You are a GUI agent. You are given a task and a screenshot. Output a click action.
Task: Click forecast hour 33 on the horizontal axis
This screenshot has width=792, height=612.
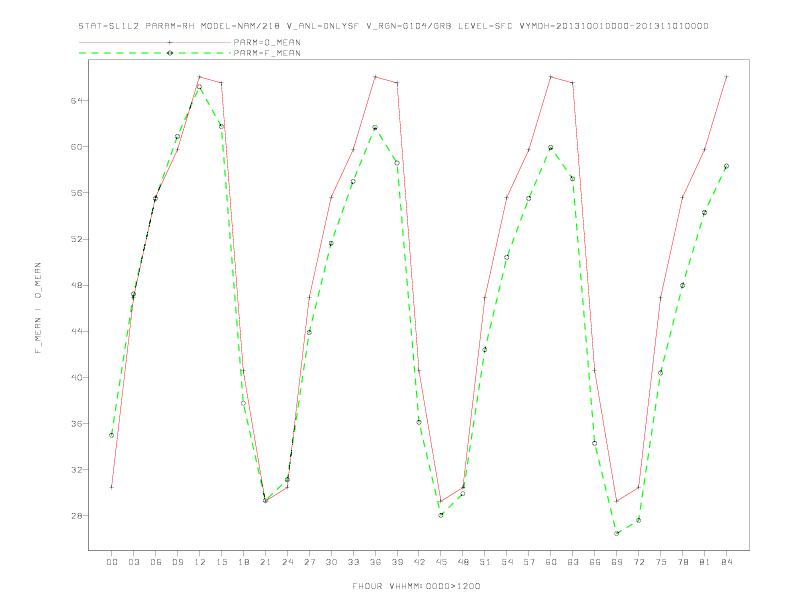point(353,562)
